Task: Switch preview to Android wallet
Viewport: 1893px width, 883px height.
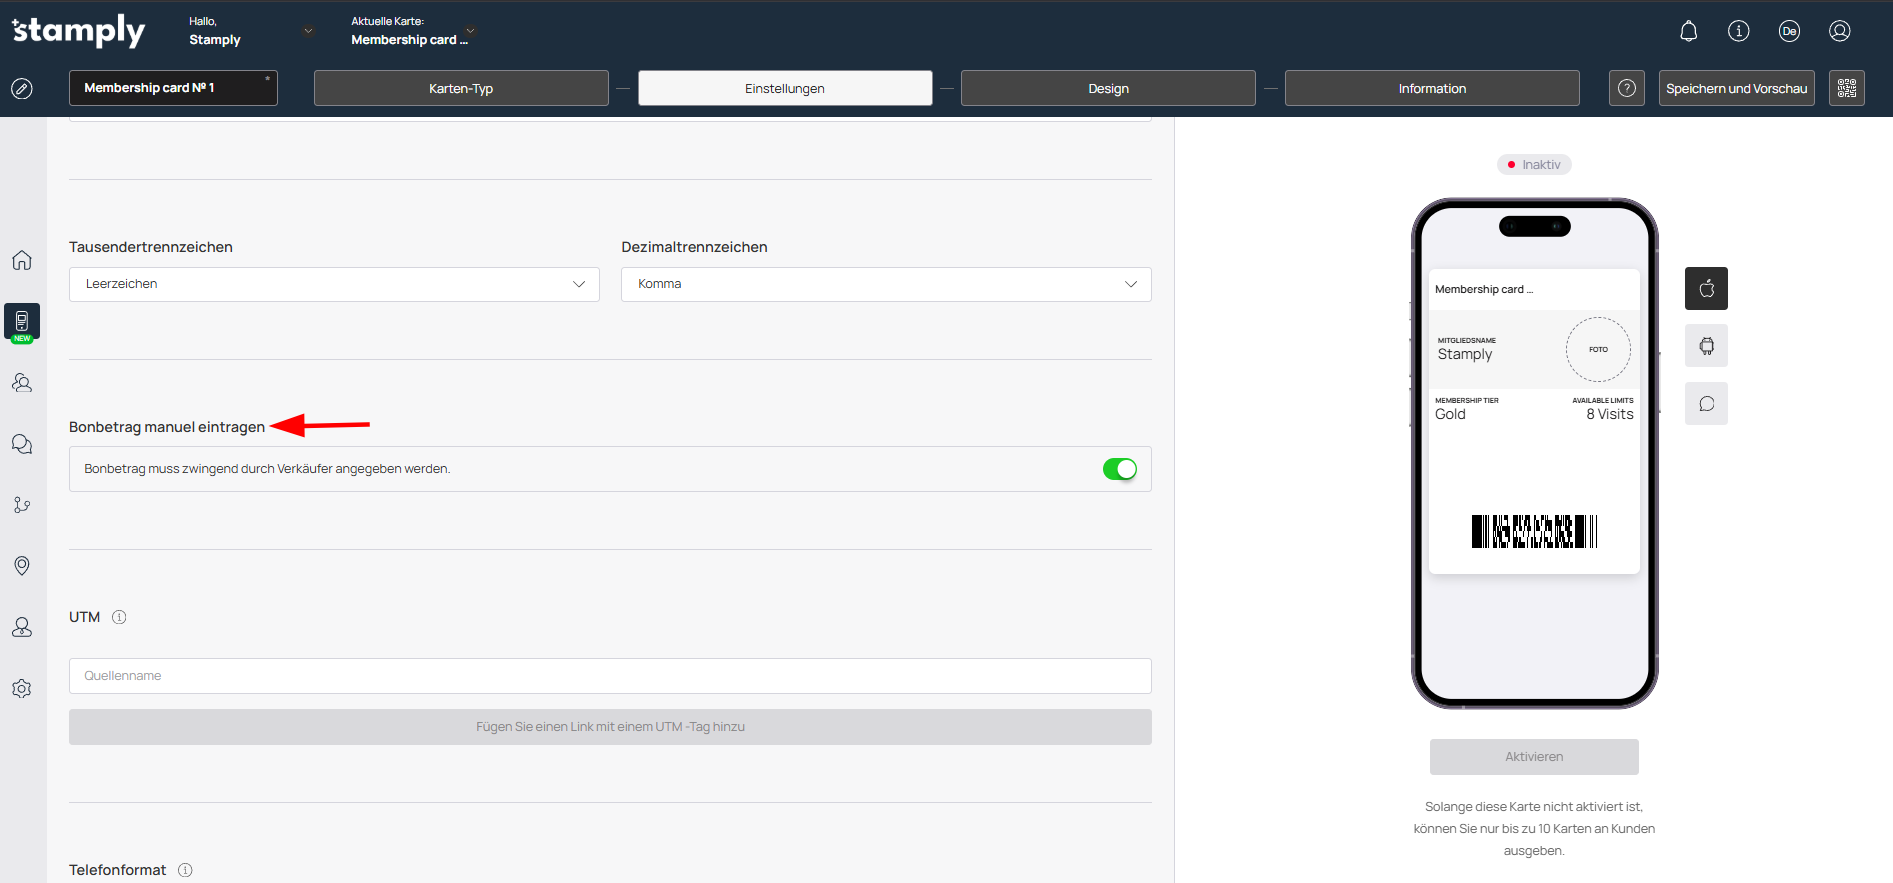Action: click(x=1706, y=346)
